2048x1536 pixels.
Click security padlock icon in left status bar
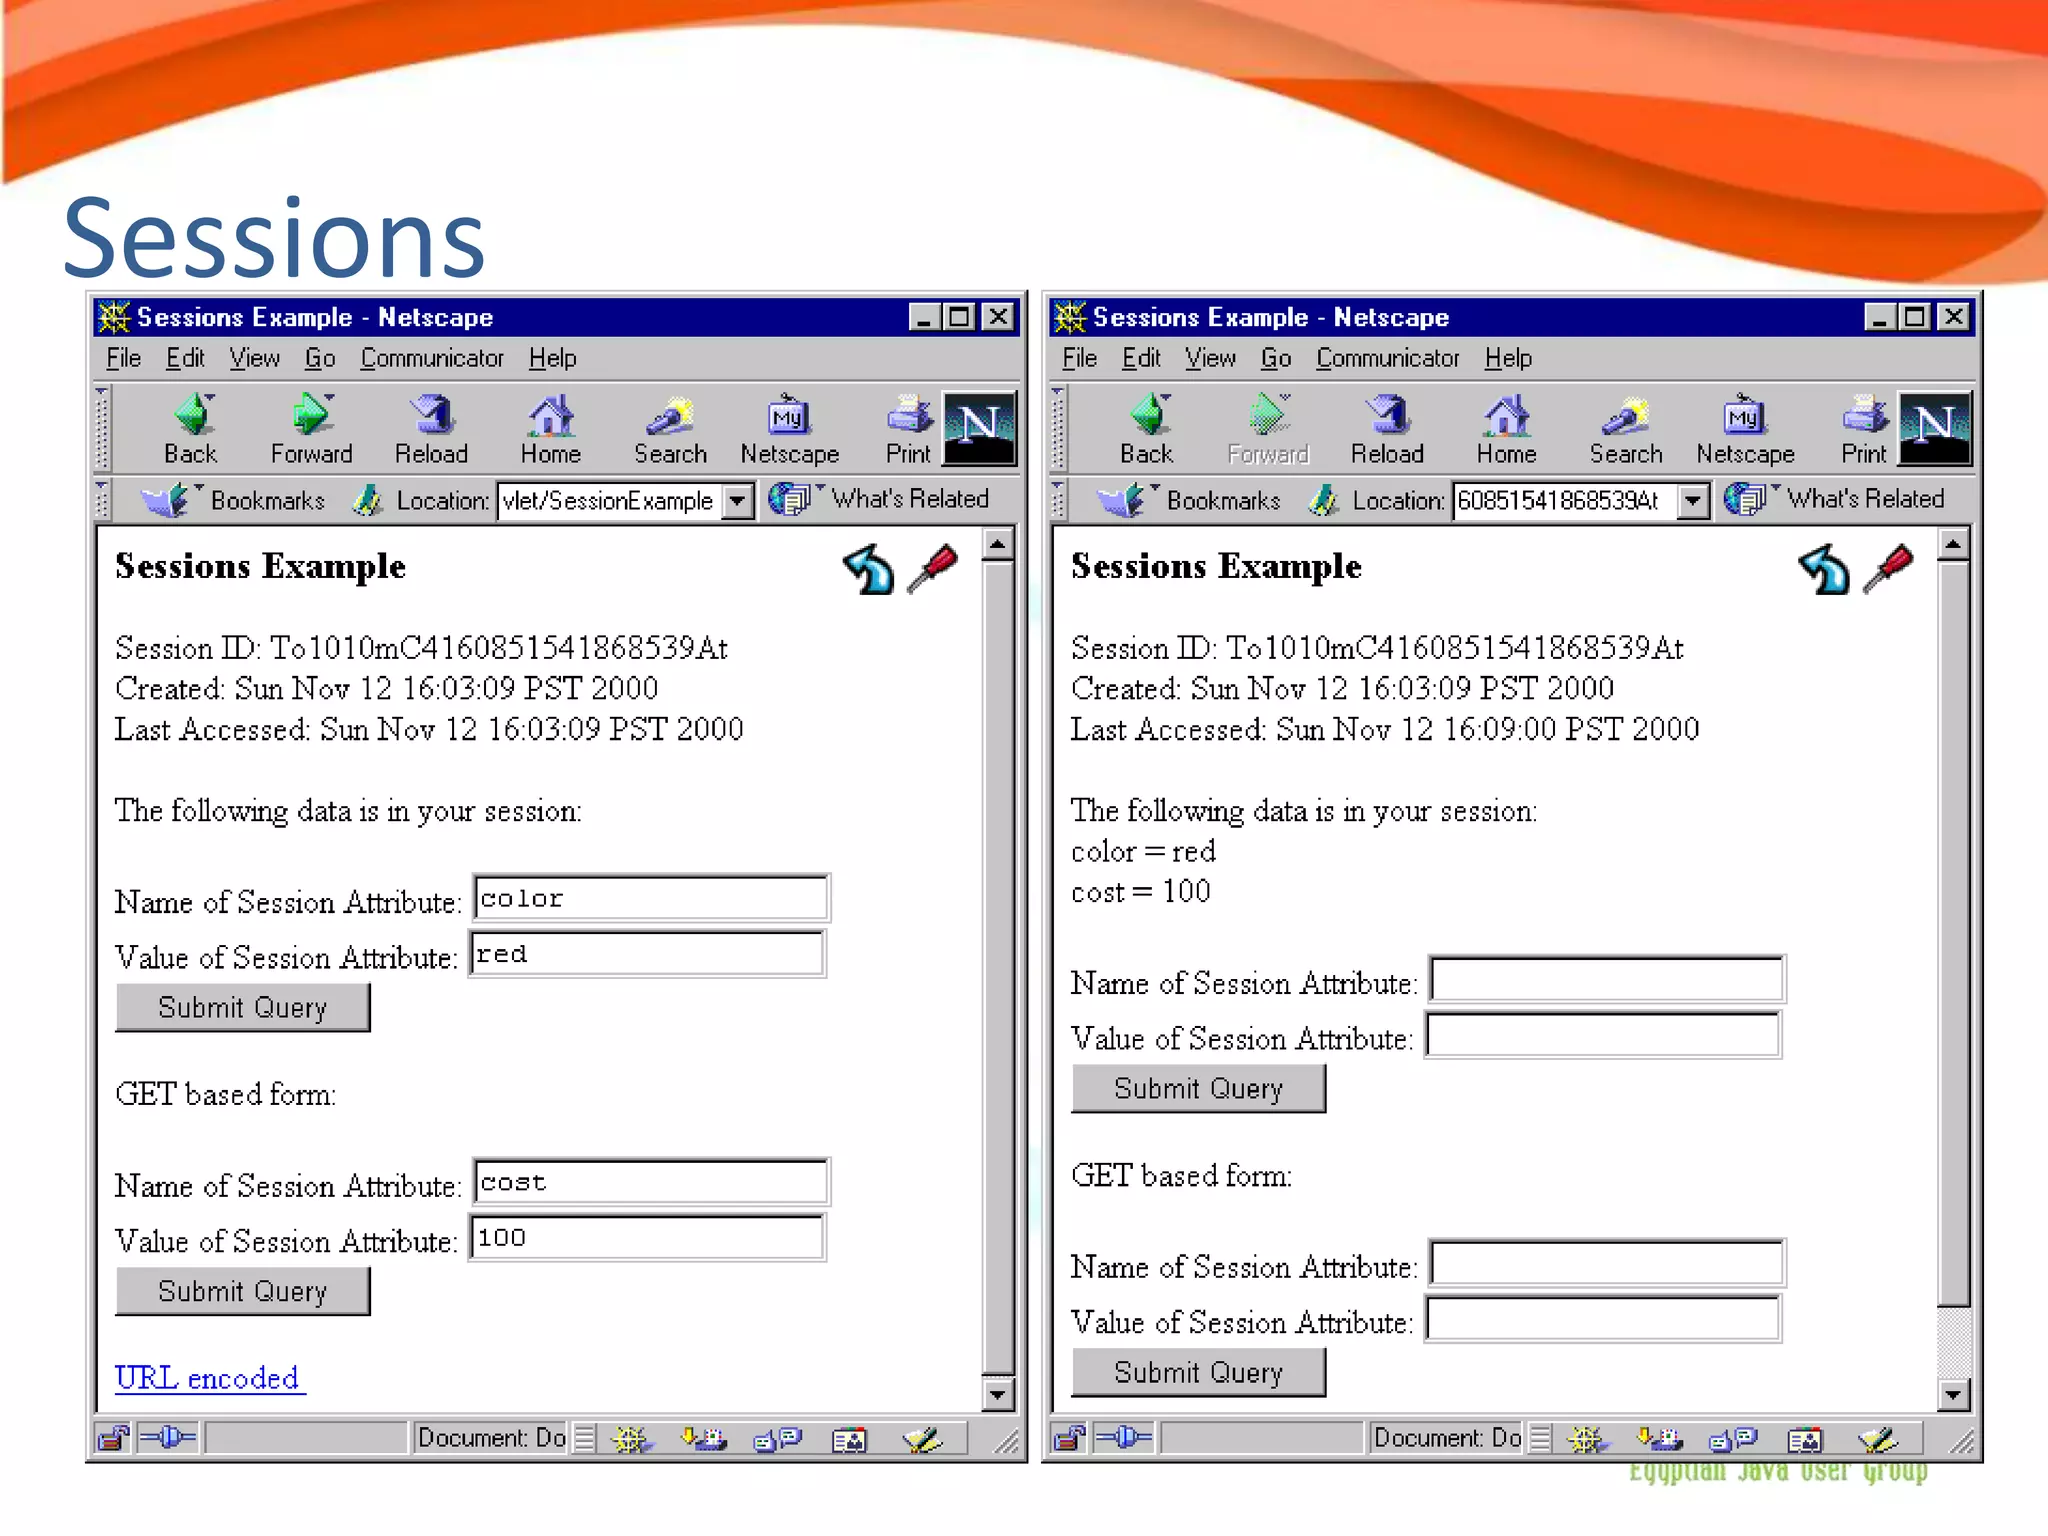click(x=113, y=1438)
